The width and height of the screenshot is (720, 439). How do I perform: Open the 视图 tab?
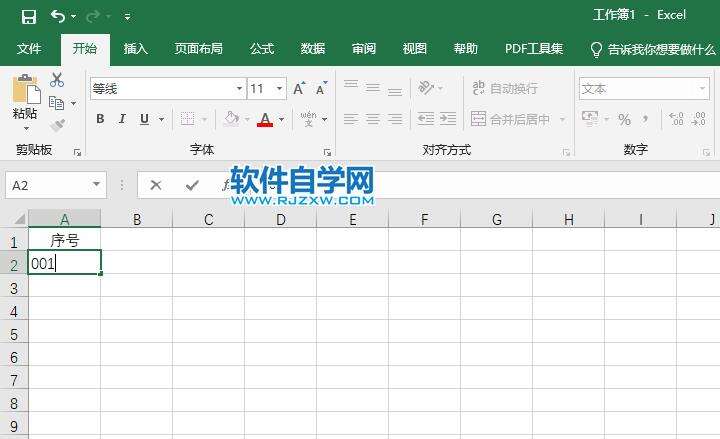[415, 49]
